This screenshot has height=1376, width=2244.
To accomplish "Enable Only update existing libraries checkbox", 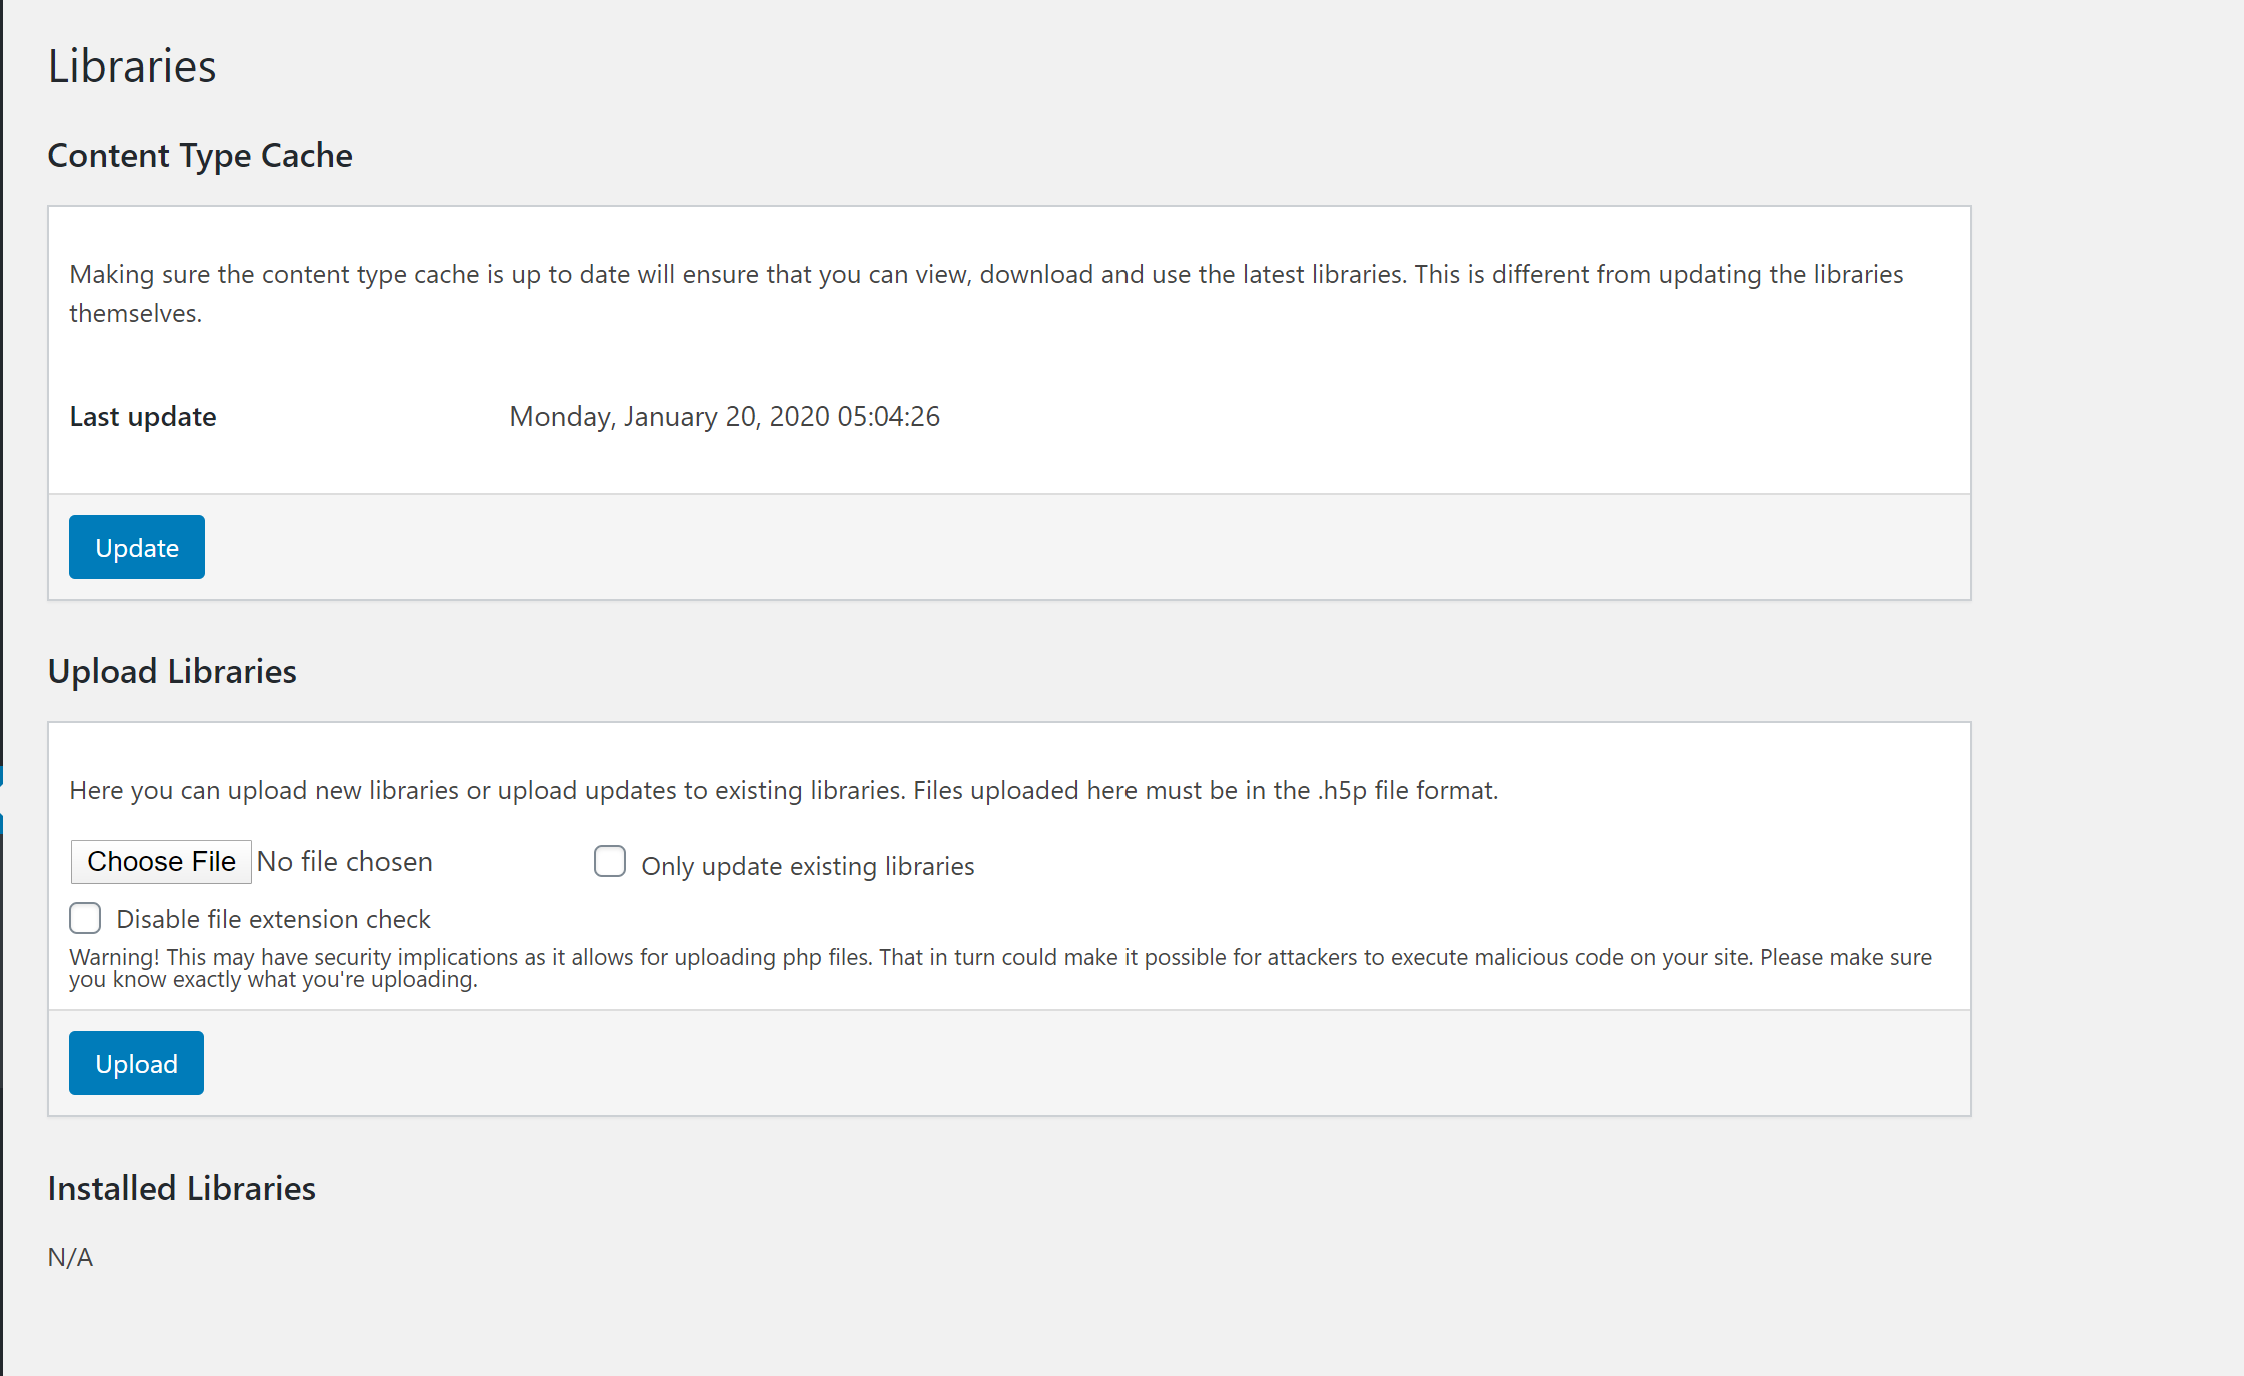I will coord(610,861).
